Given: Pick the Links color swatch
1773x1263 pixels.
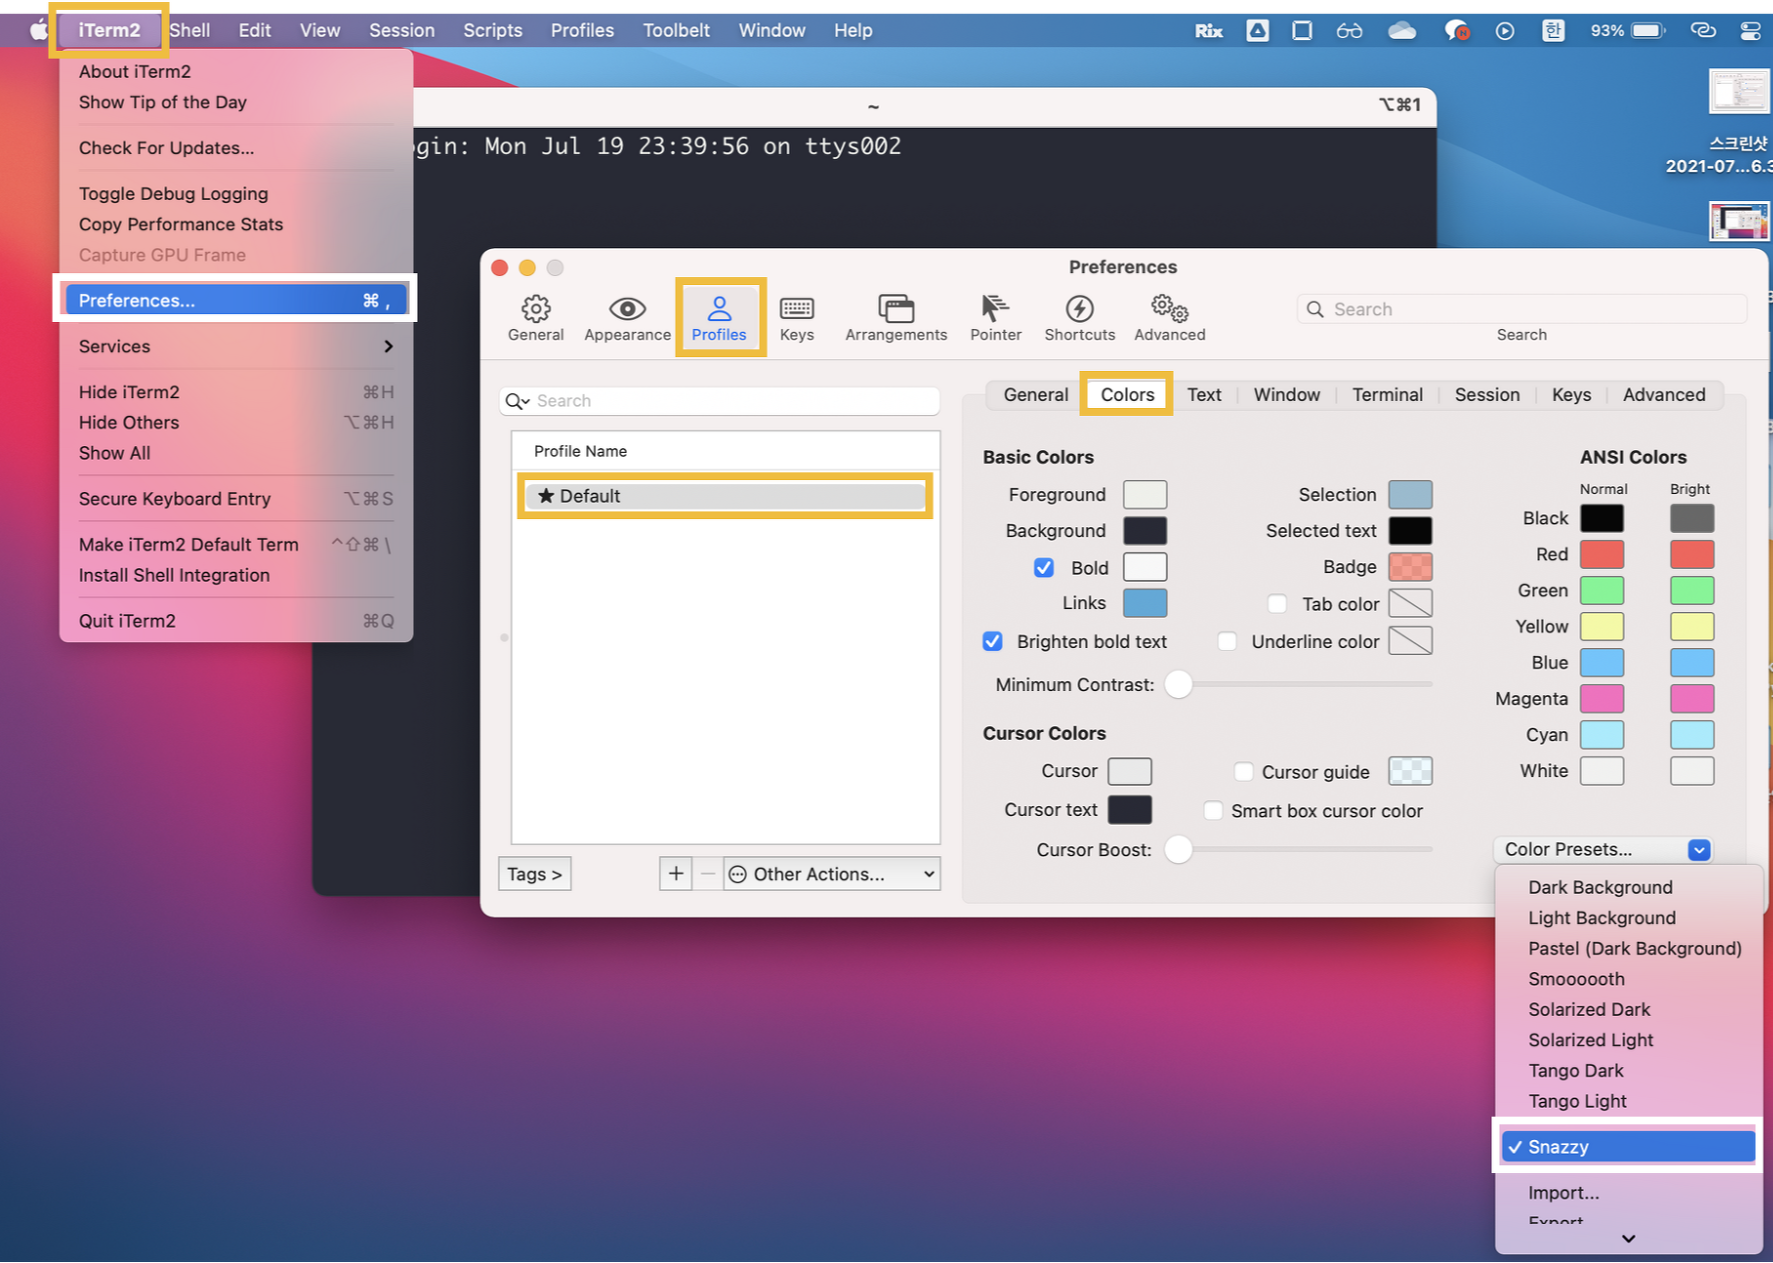Looking at the screenshot, I should [x=1145, y=603].
